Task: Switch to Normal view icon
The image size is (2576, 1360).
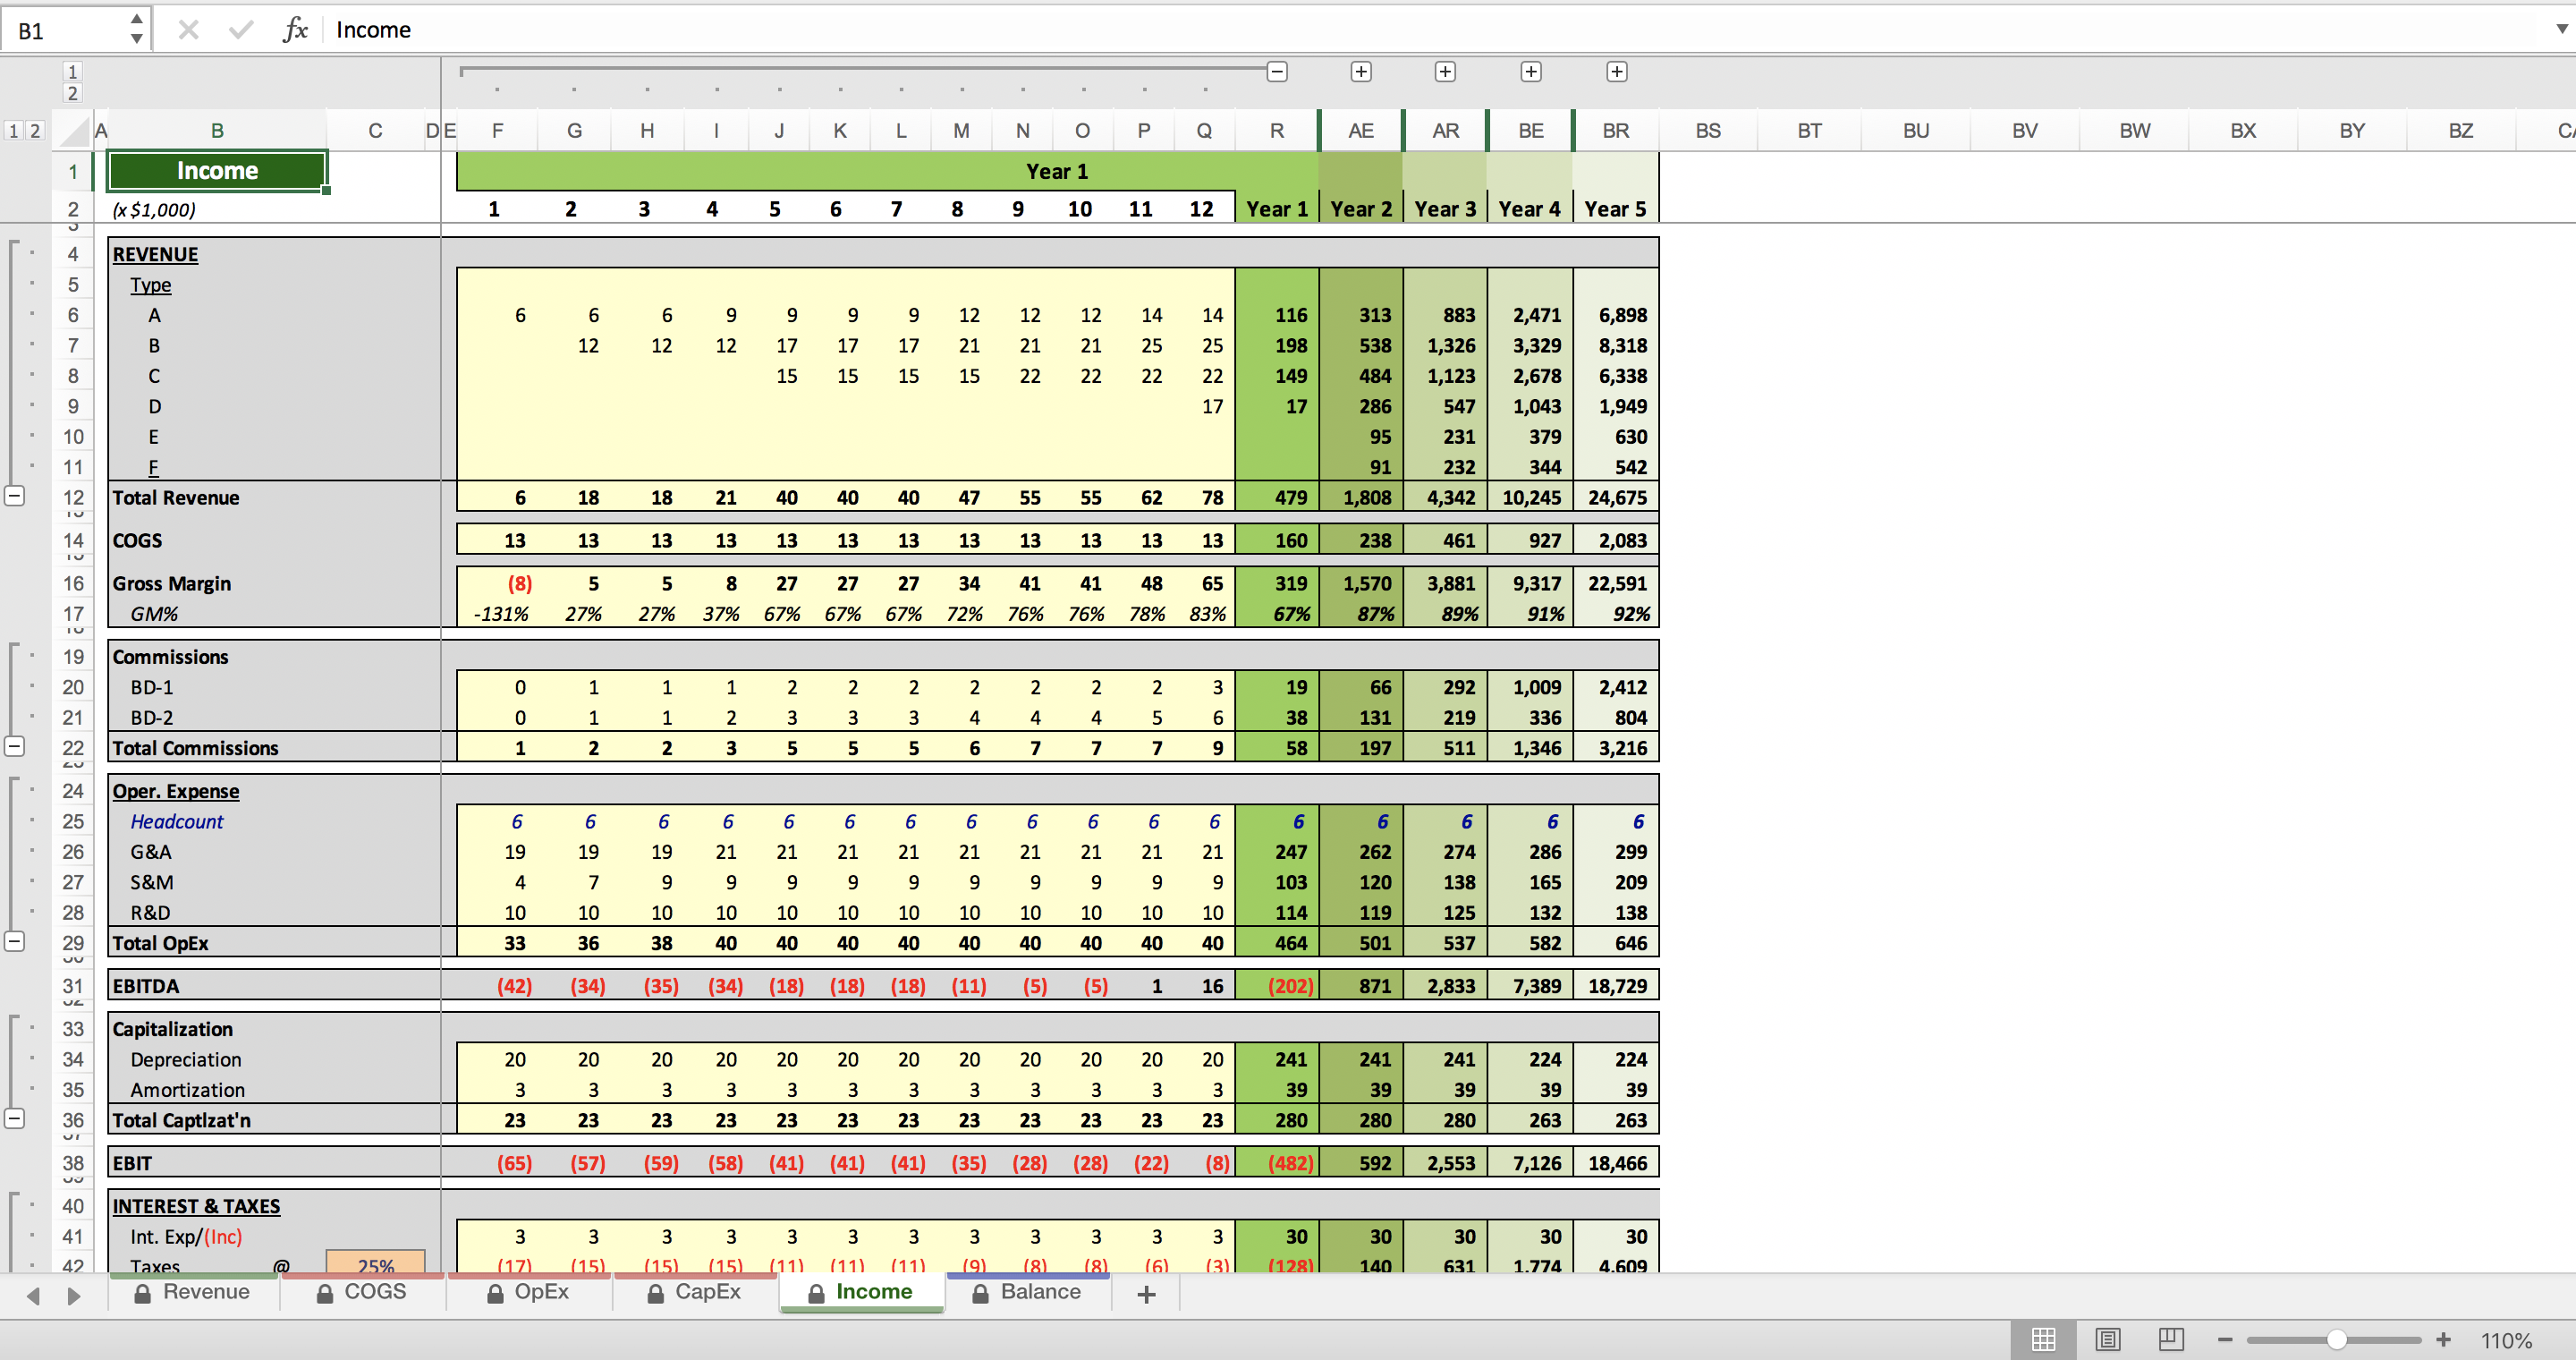Action: pyautogui.click(x=2043, y=1340)
